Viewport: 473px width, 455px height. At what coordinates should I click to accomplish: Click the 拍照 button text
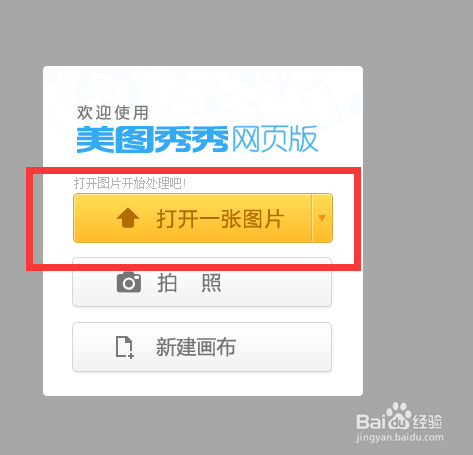coord(189,283)
